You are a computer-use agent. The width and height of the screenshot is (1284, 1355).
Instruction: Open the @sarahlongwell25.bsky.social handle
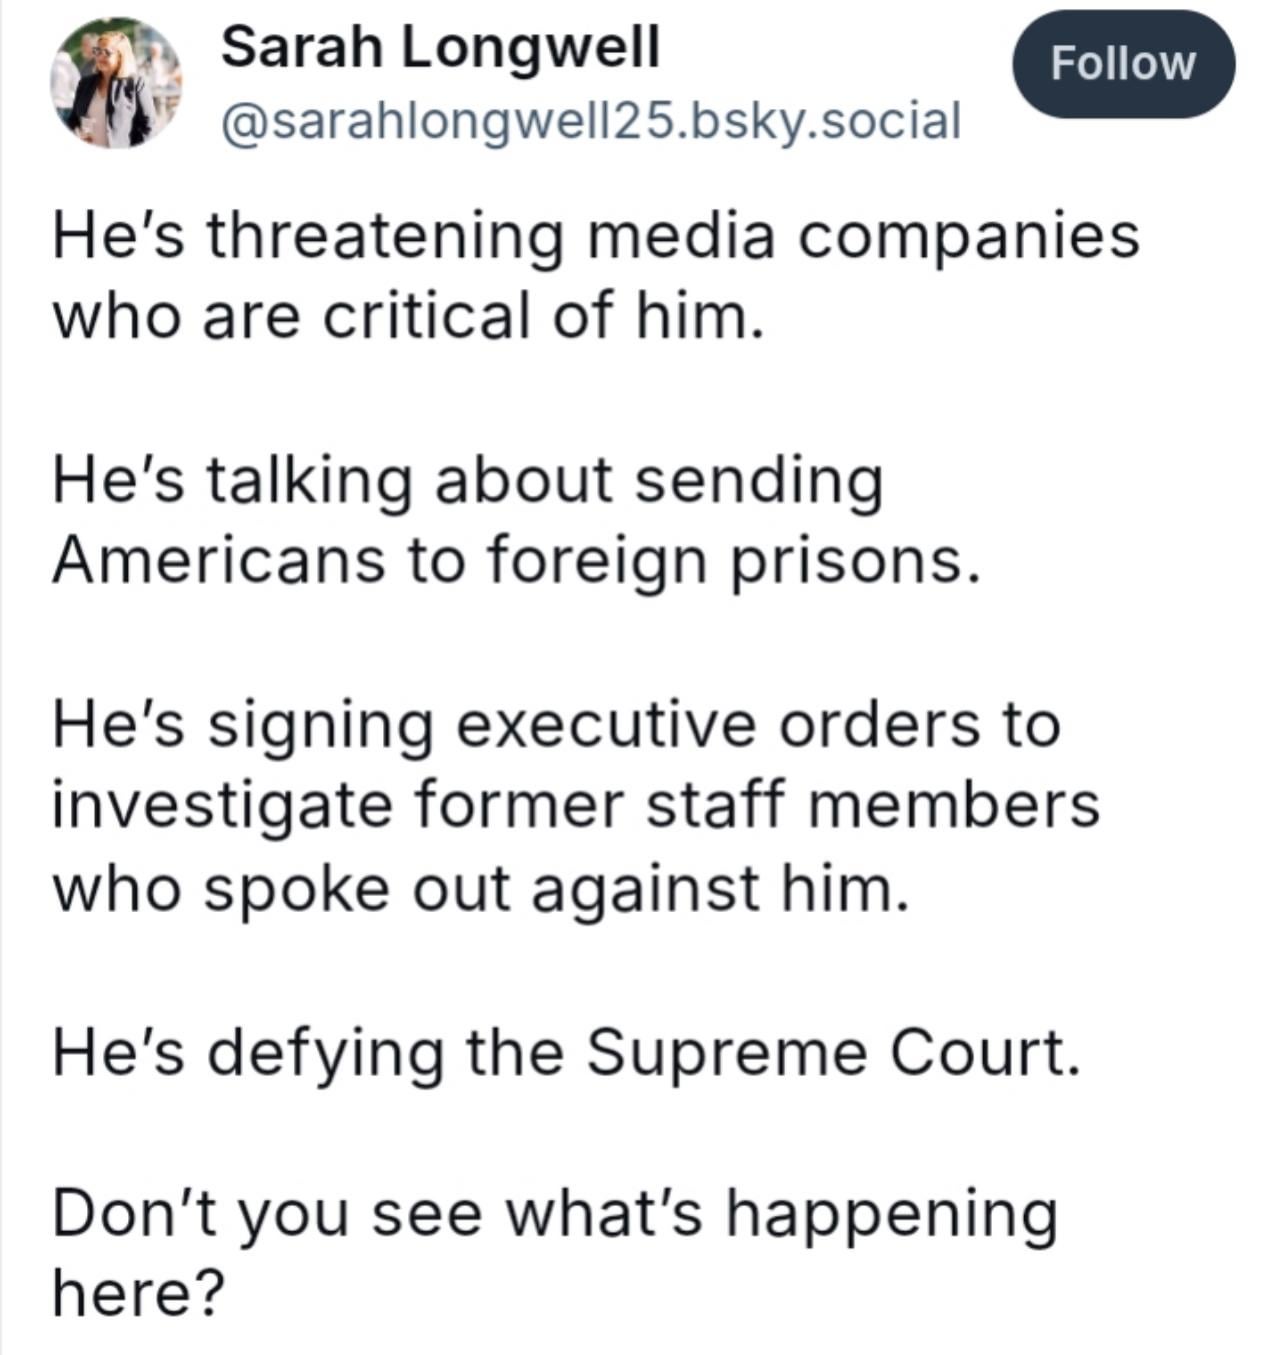pos(590,120)
